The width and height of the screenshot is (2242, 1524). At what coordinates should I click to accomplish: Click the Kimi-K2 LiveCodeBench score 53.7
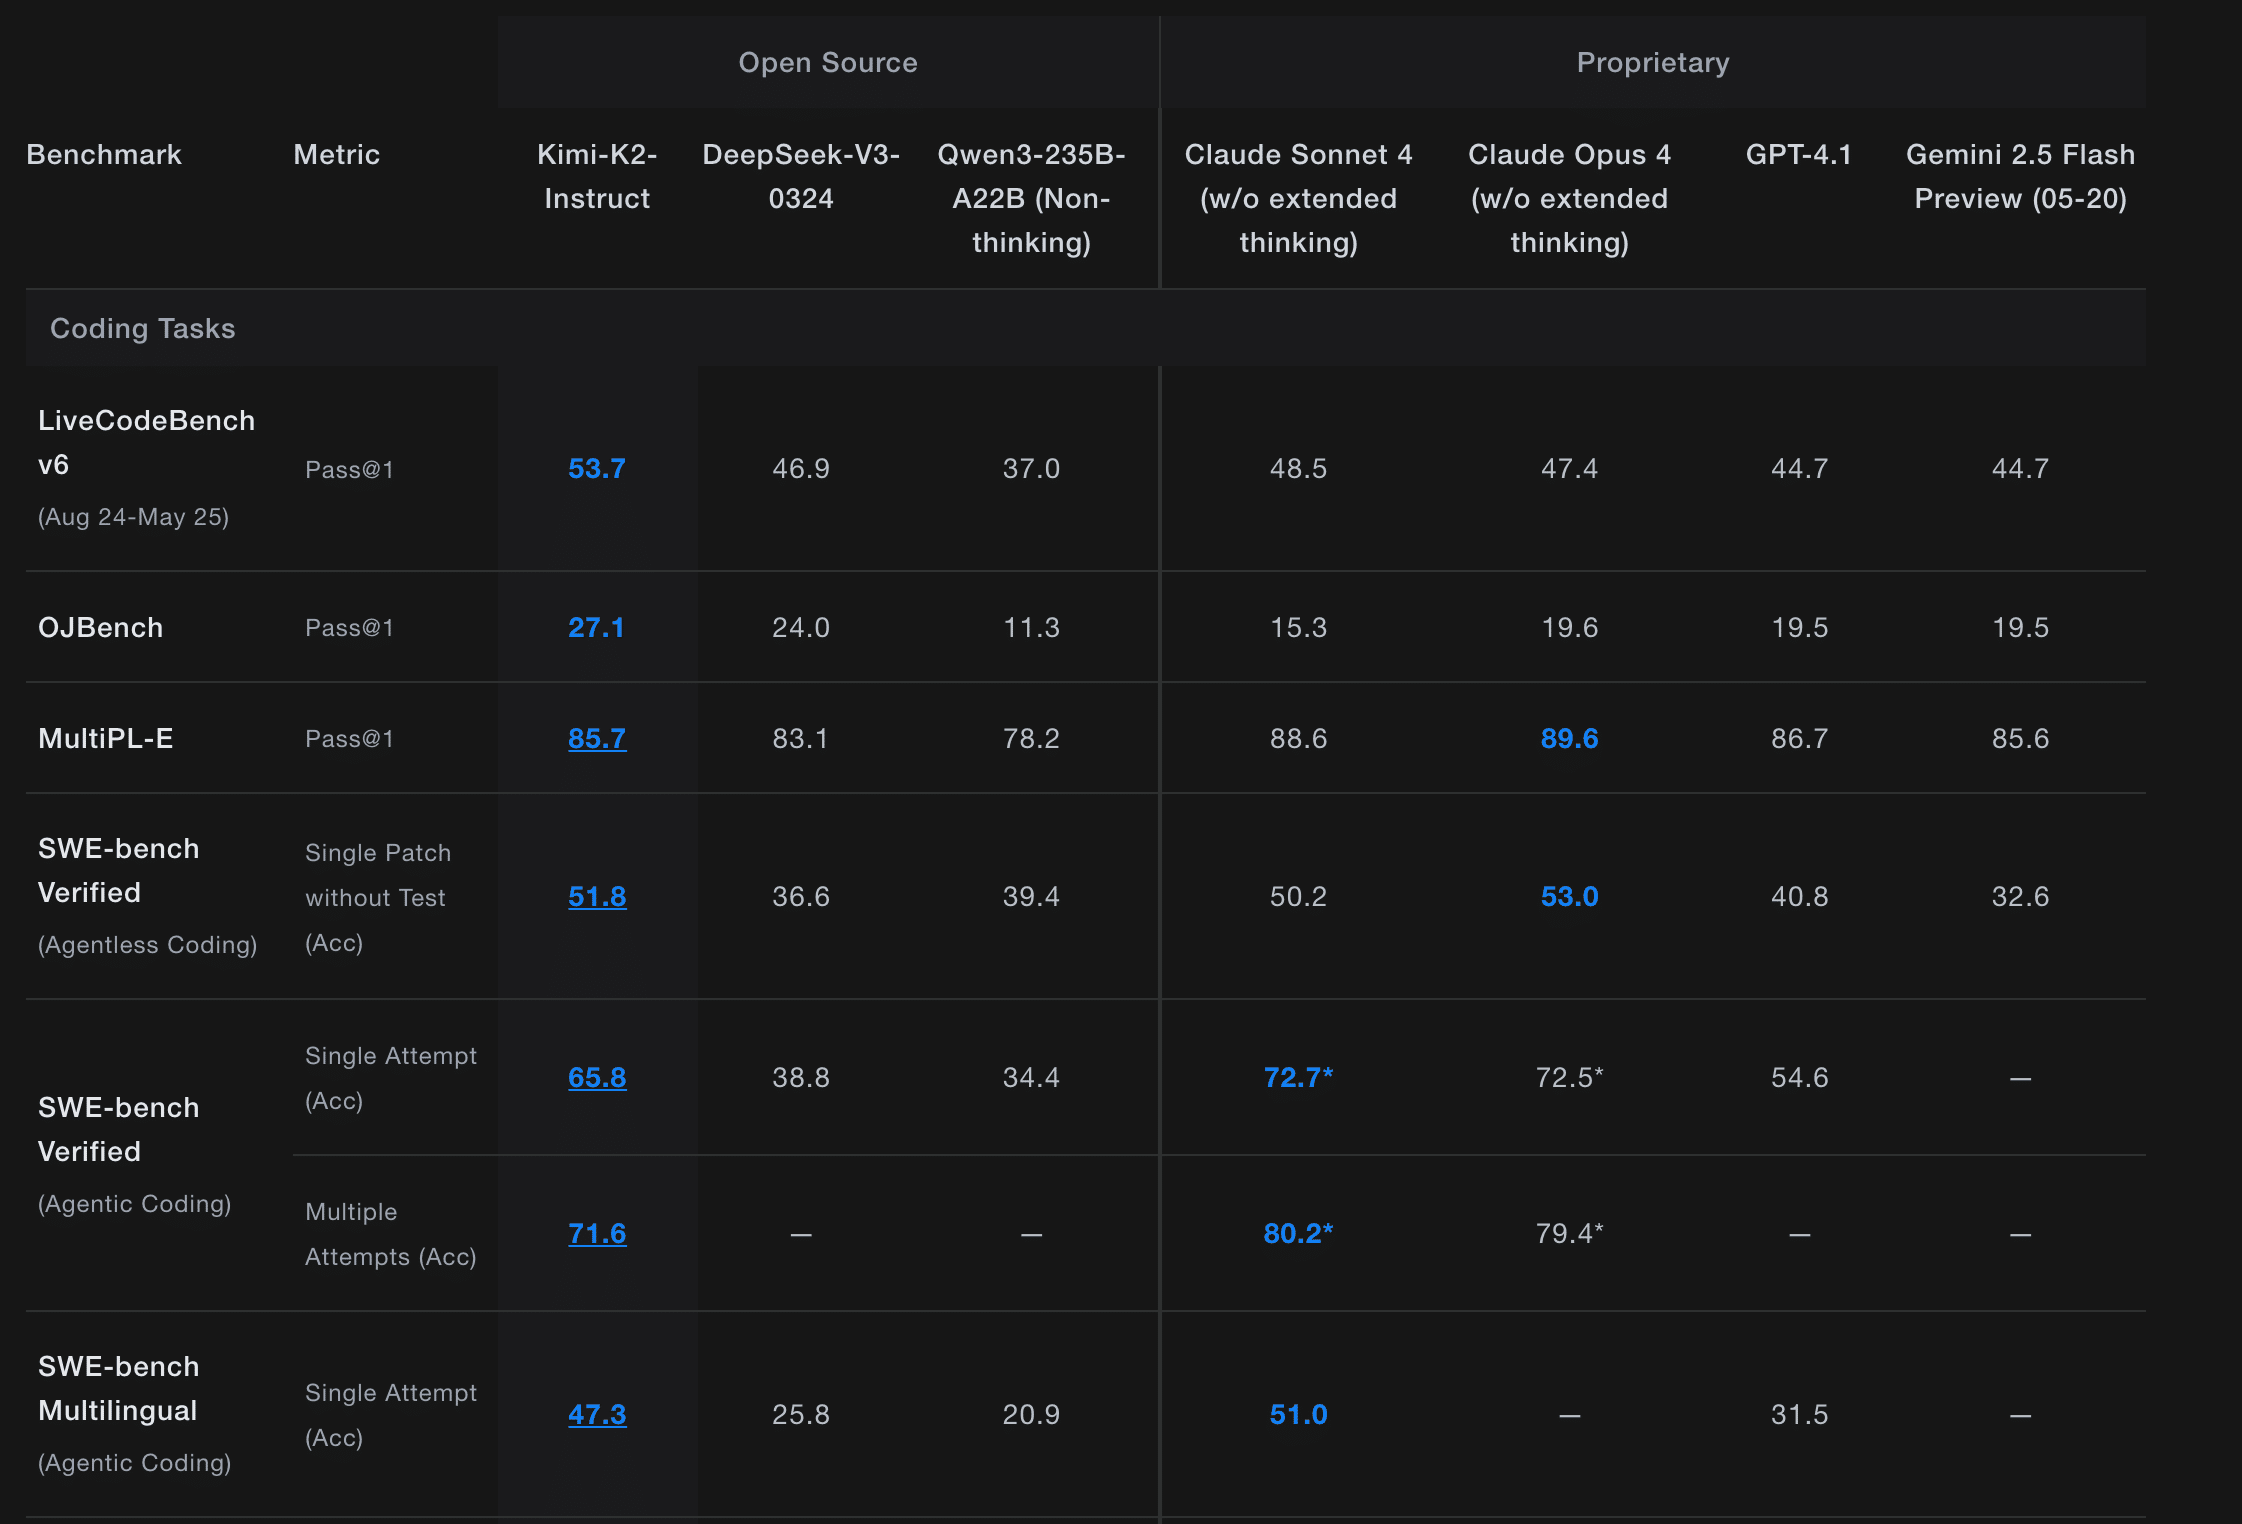(x=596, y=468)
